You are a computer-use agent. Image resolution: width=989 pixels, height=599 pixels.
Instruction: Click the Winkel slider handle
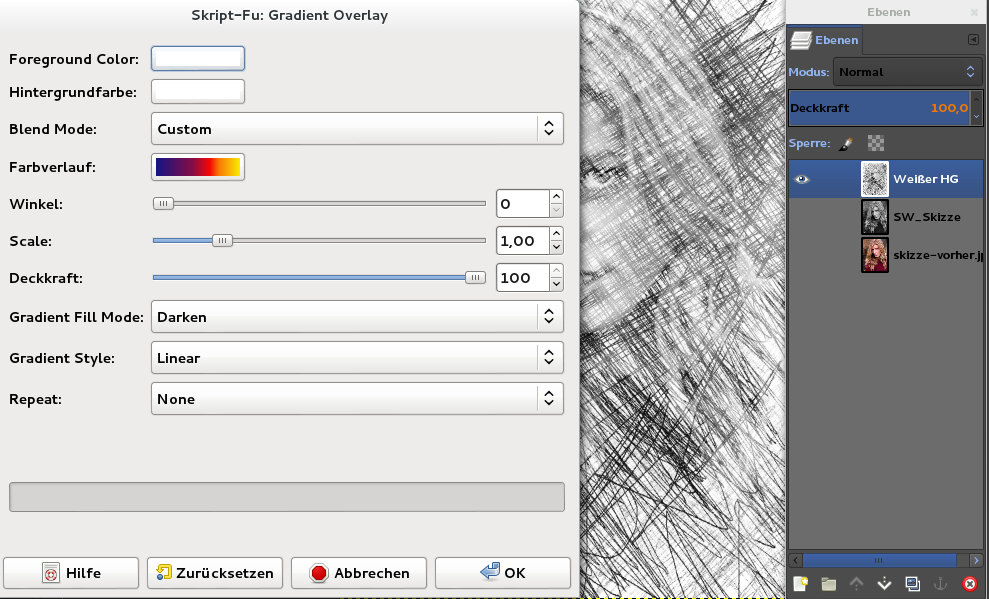[x=163, y=204]
